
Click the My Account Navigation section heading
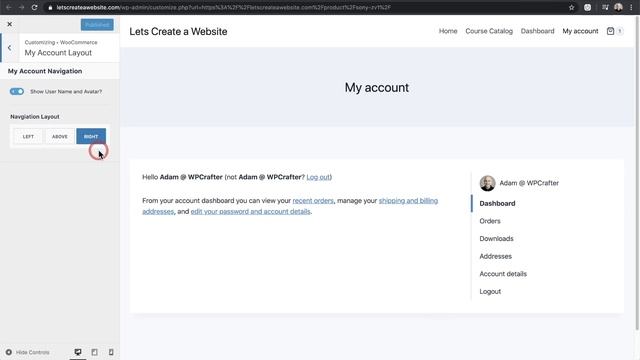pyautogui.click(x=45, y=71)
